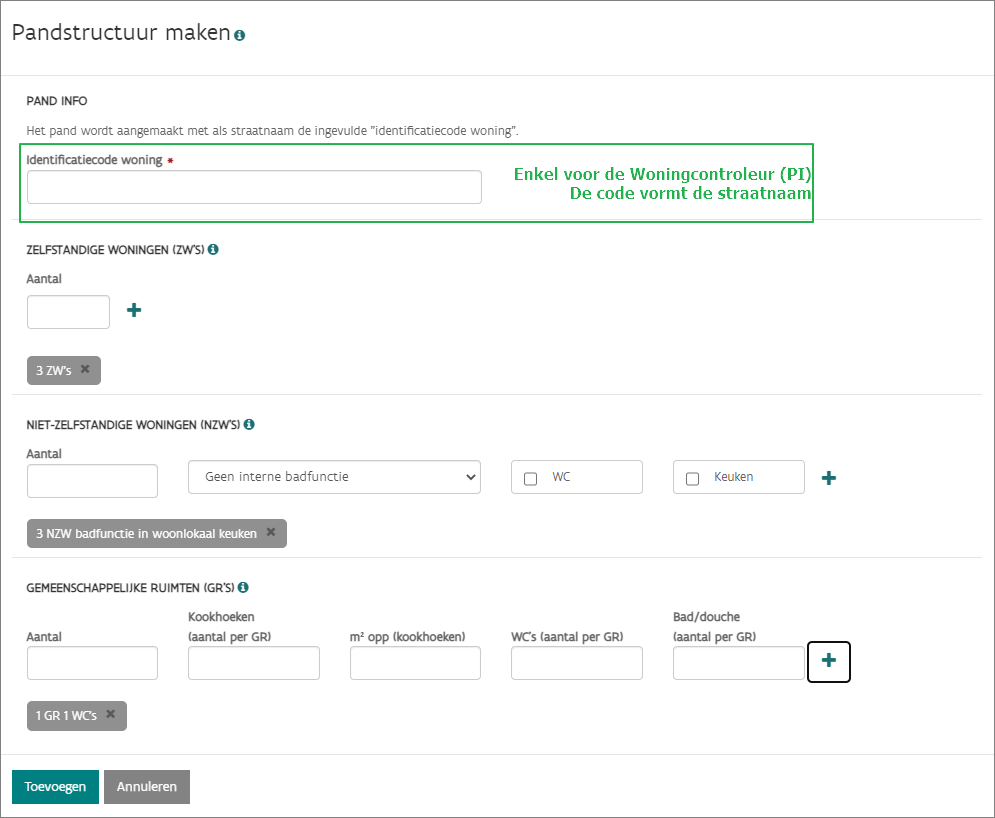Select the Kookhoeken aantal per GR field

pyautogui.click(x=254, y=663)
